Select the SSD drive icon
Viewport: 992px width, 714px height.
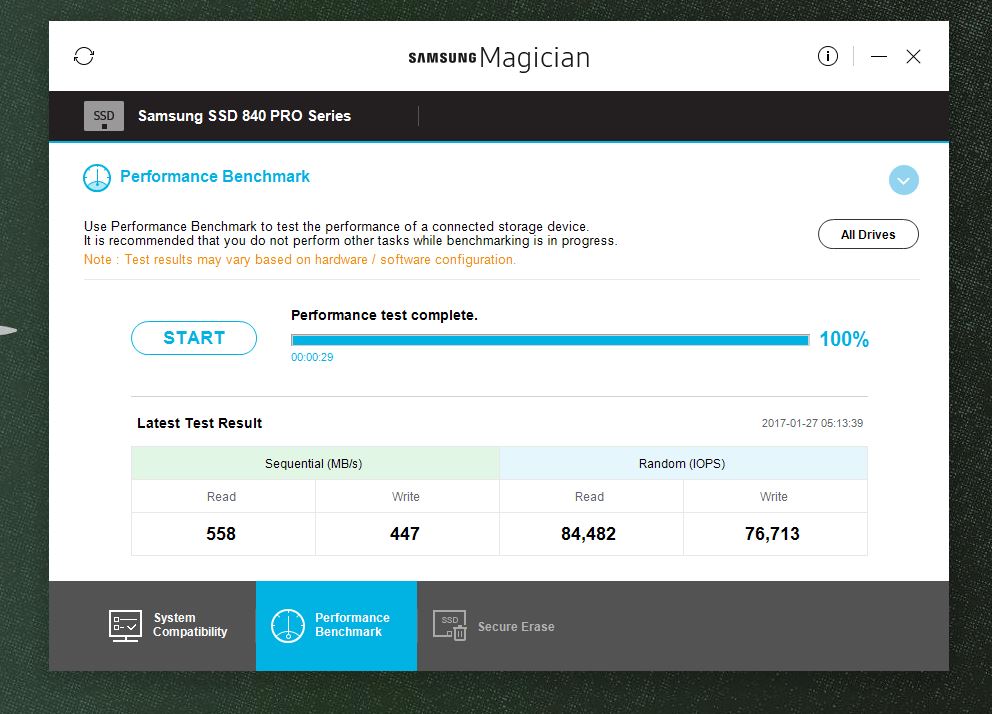point(104,116)
